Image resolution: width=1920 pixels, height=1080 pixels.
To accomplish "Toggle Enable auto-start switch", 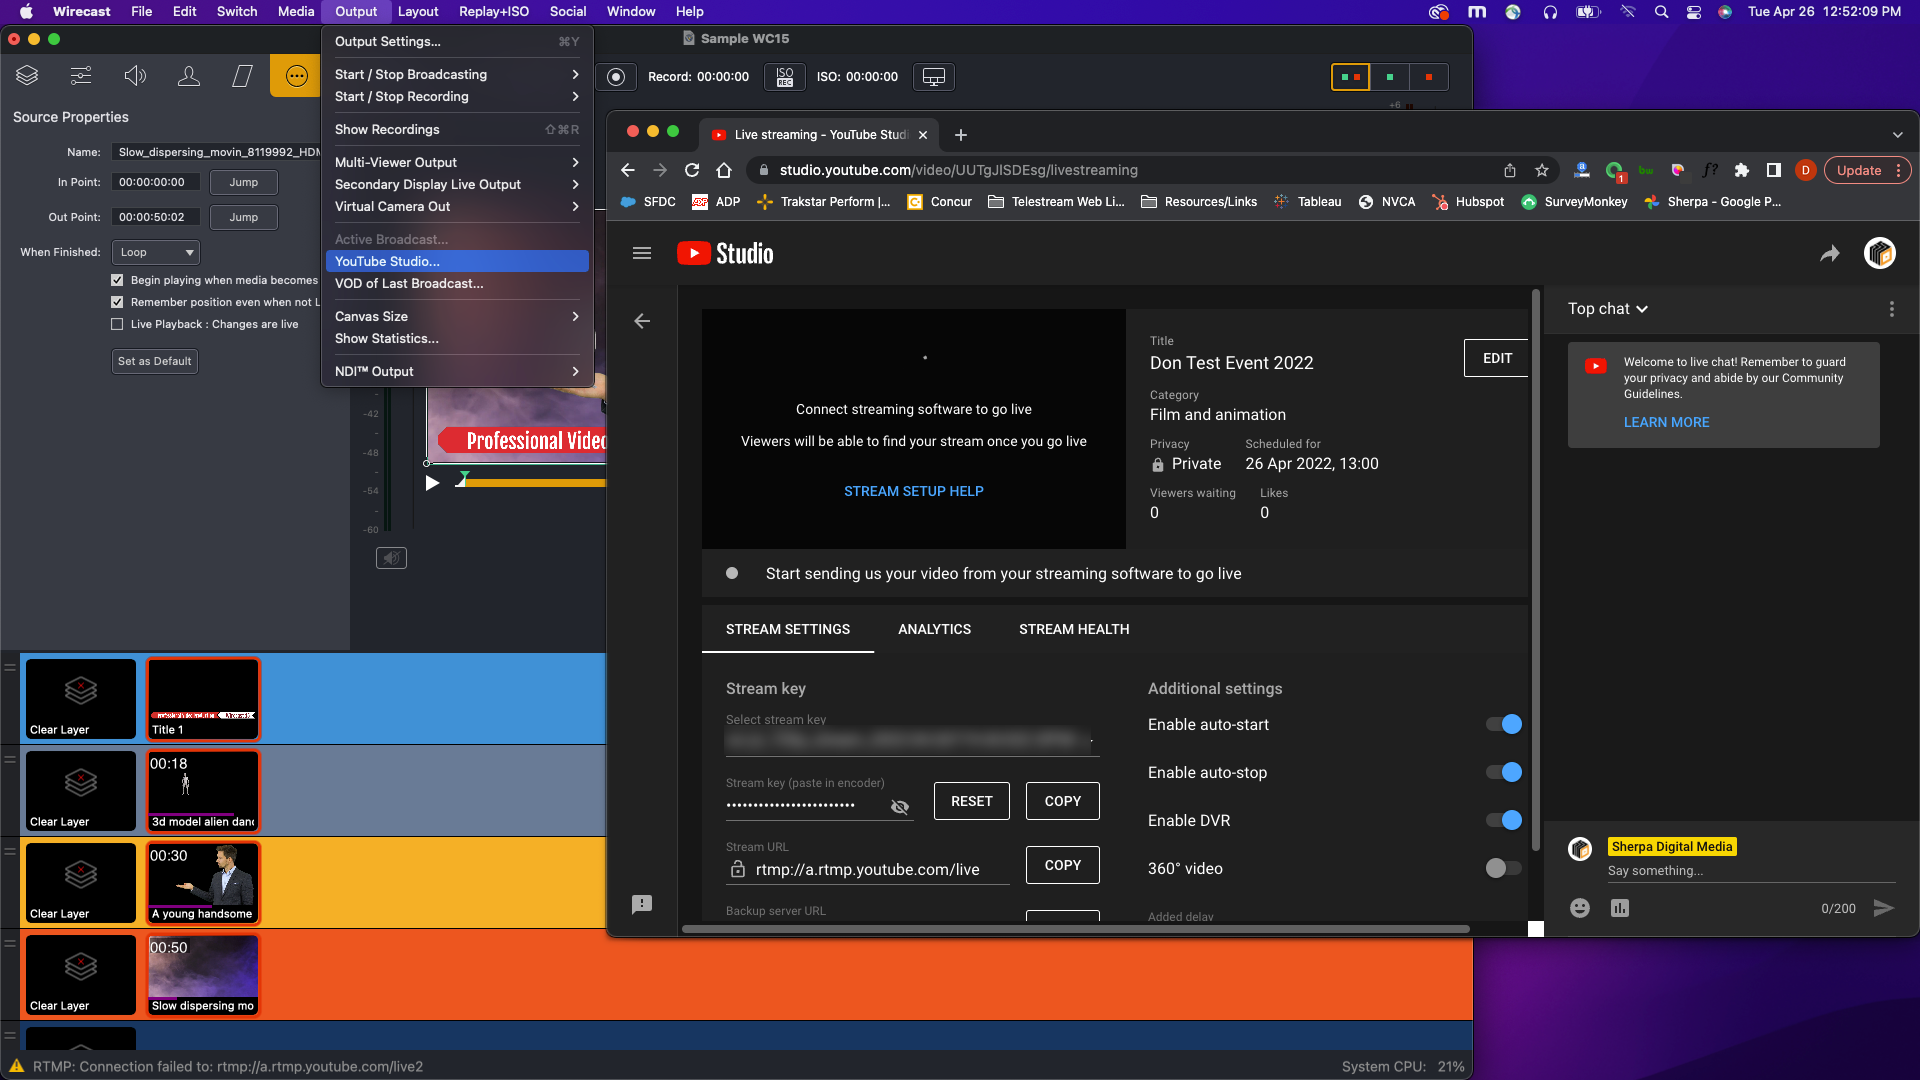I will [1503, 724].
